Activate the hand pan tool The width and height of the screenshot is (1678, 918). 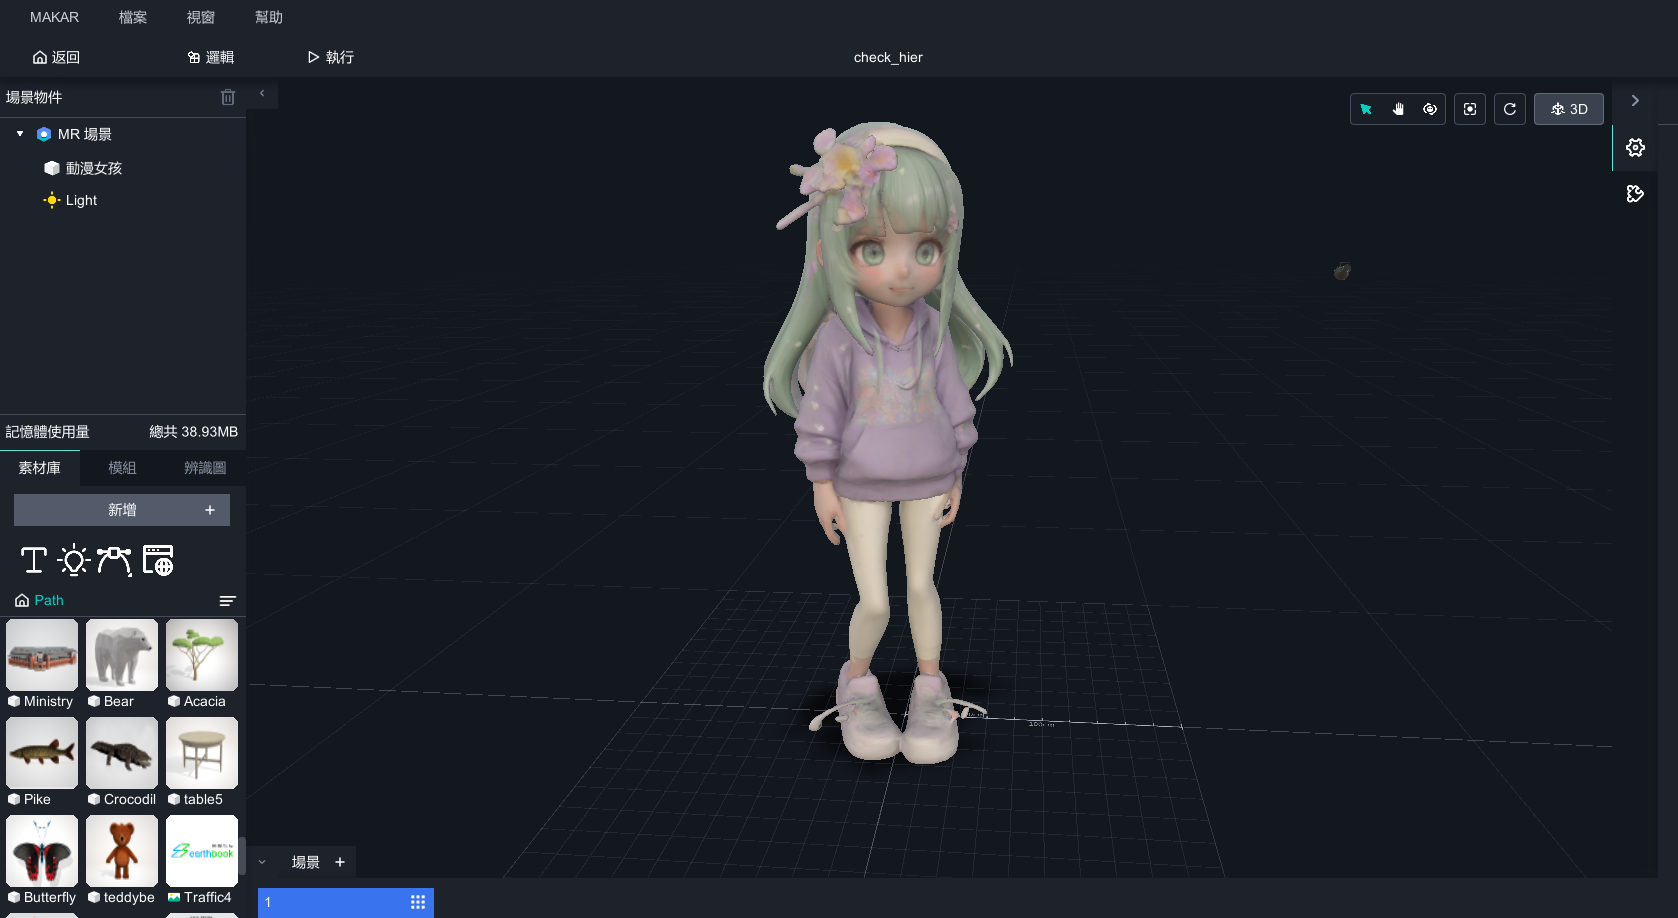point(1398,109)
